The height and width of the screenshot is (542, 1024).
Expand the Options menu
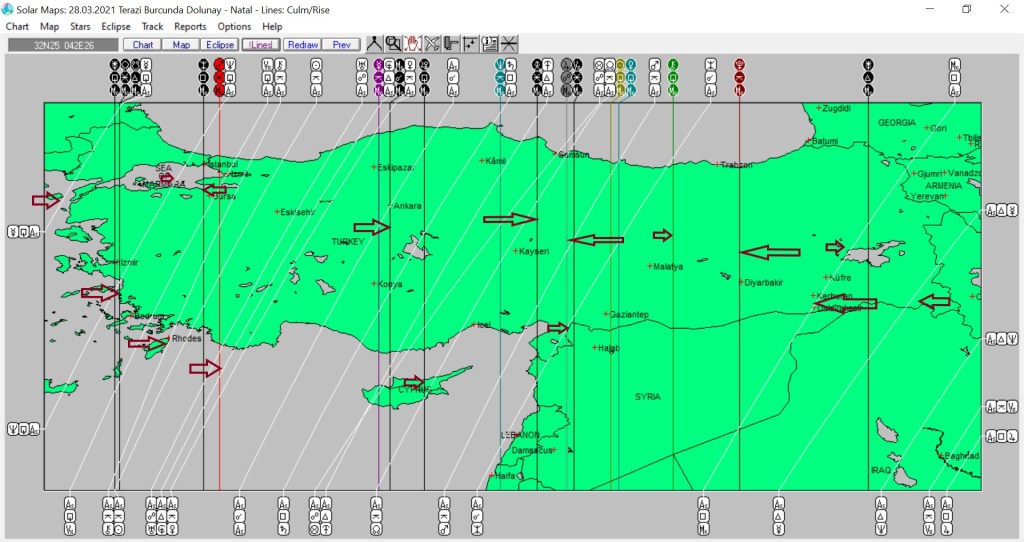[234, 26]
